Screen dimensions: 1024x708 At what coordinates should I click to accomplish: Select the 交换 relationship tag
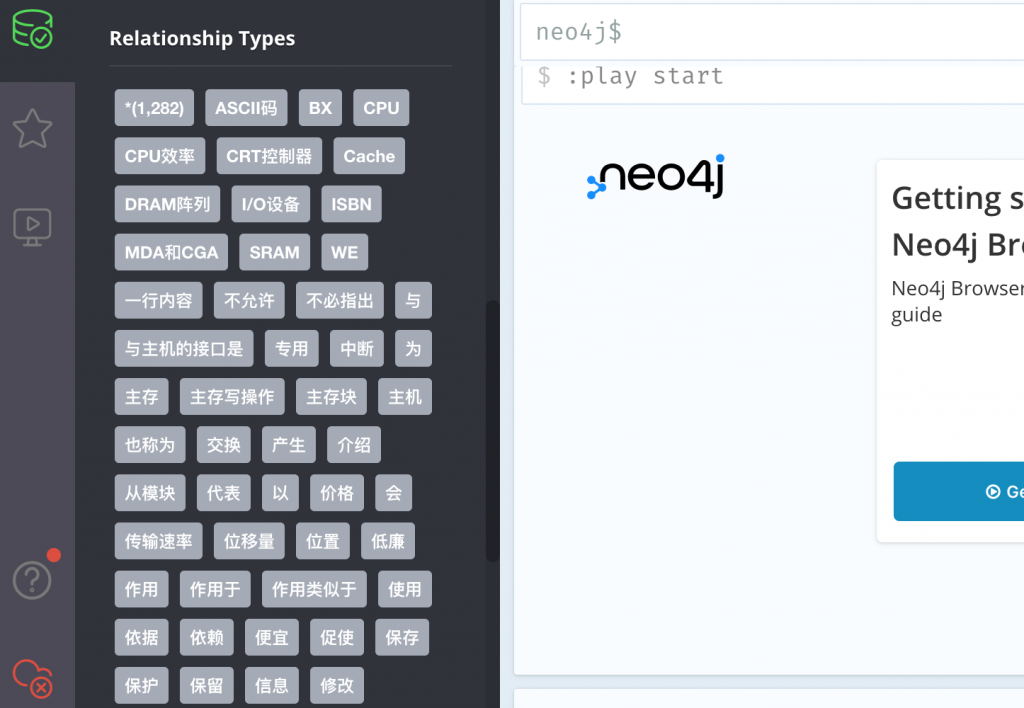pyautogui.click(x=223, y=445)
